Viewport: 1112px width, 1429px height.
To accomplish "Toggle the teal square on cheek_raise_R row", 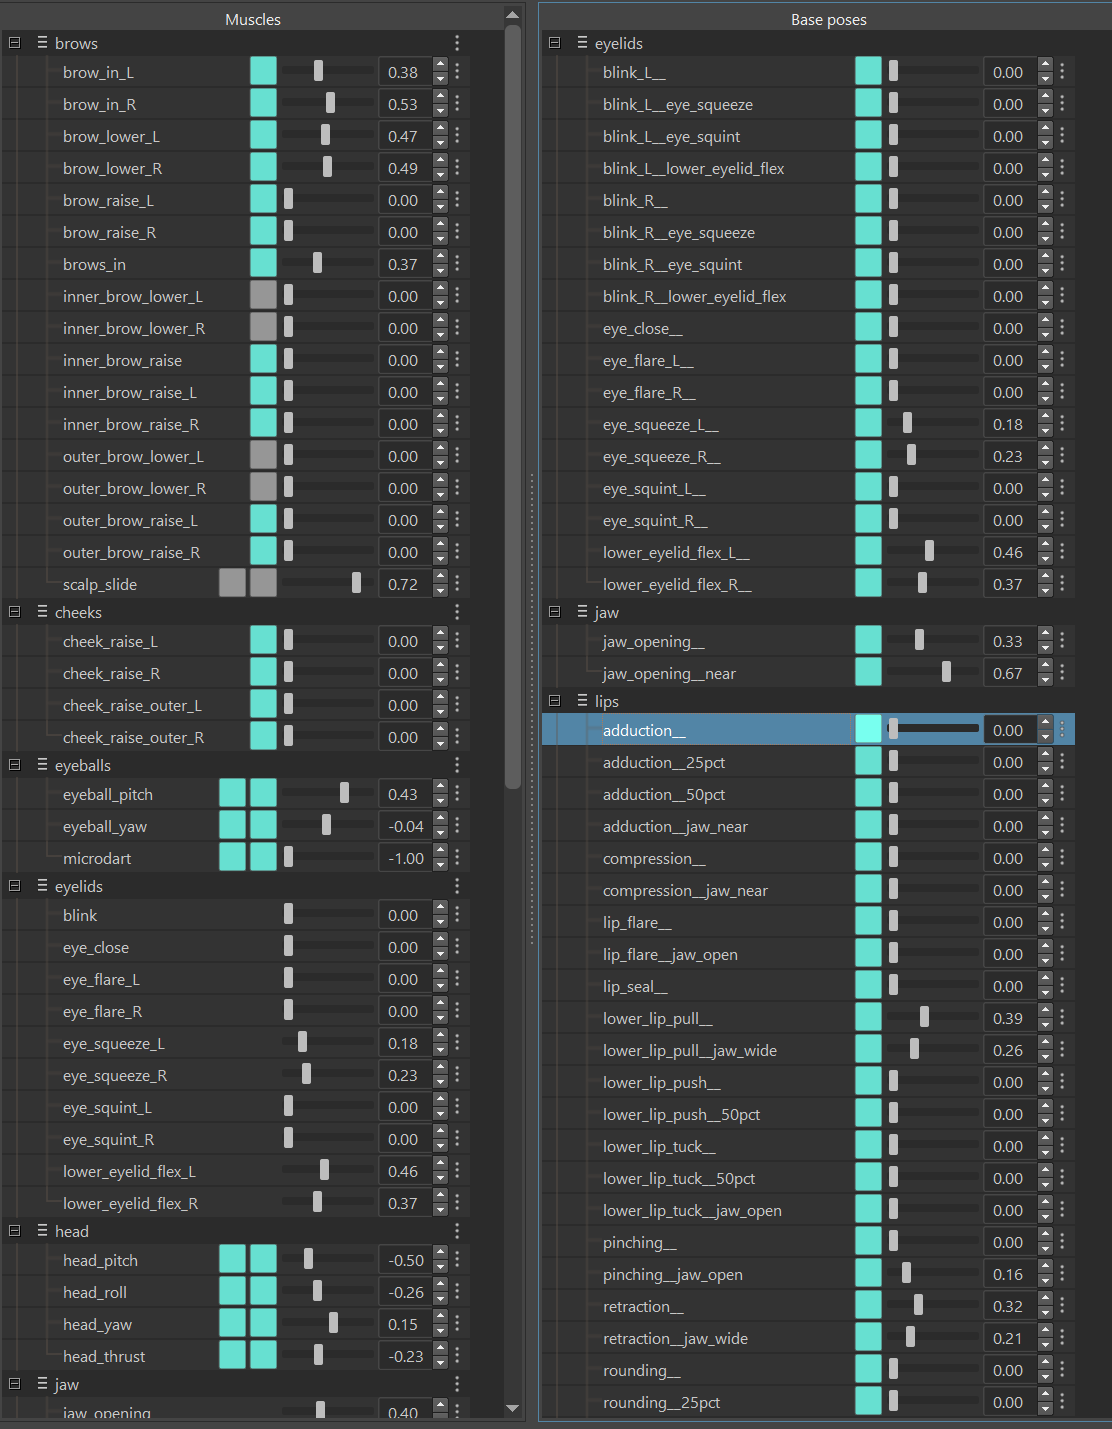I will coord(263,673).
